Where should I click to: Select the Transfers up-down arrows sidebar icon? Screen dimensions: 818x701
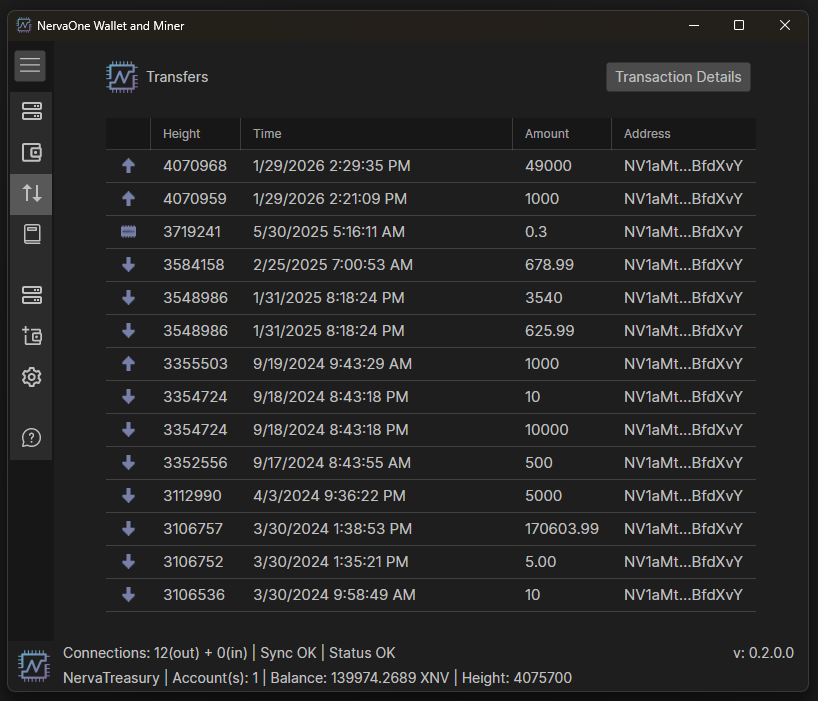coord(31,194)
